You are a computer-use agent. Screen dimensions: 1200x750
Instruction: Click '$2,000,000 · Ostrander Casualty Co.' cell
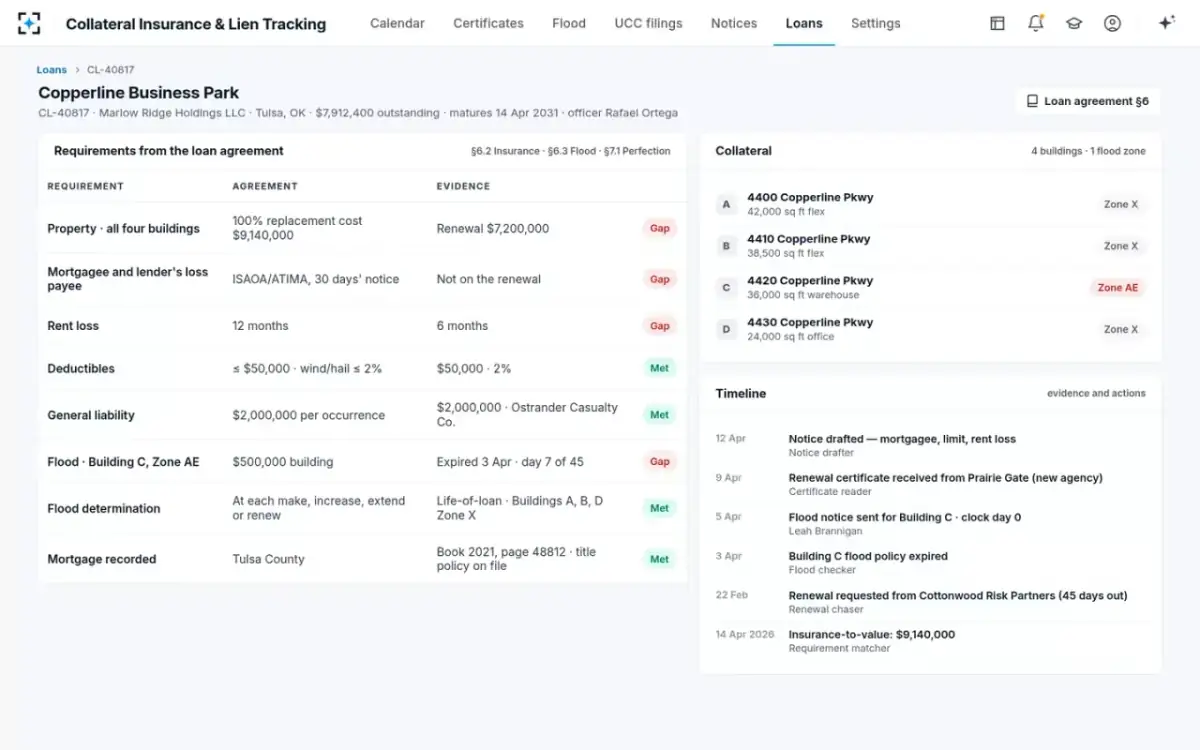pyautogui.click(x=528, y=415)
